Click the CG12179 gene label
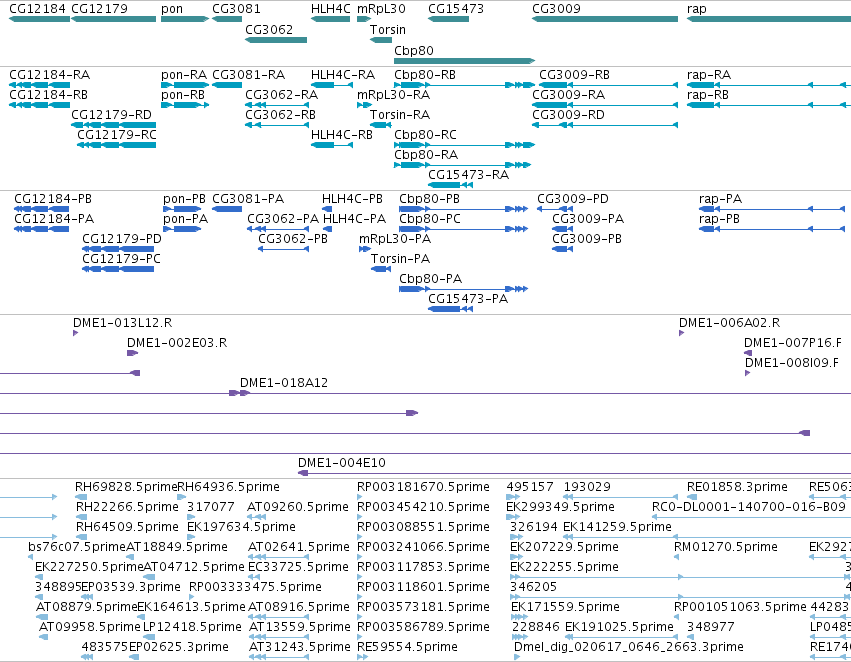 pyautogui.click(x=99, y=9)
